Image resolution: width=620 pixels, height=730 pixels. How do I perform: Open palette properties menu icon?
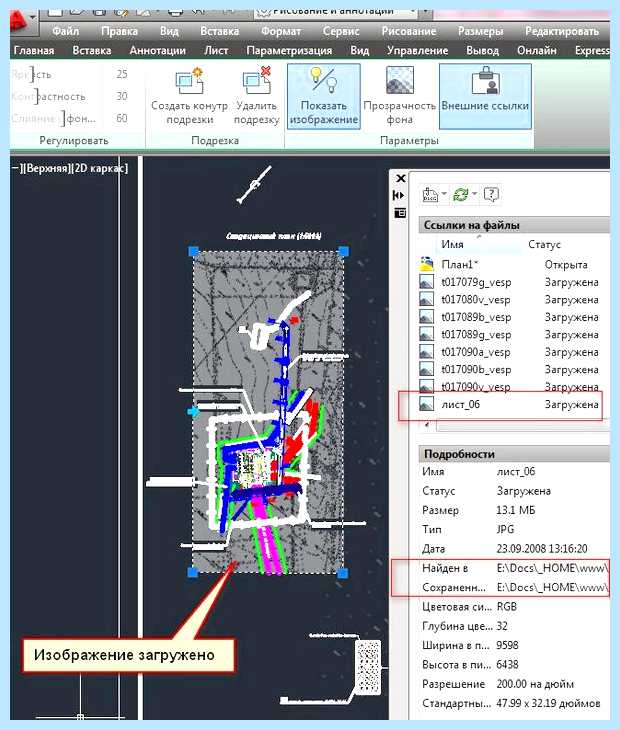[x=400, y=213]
